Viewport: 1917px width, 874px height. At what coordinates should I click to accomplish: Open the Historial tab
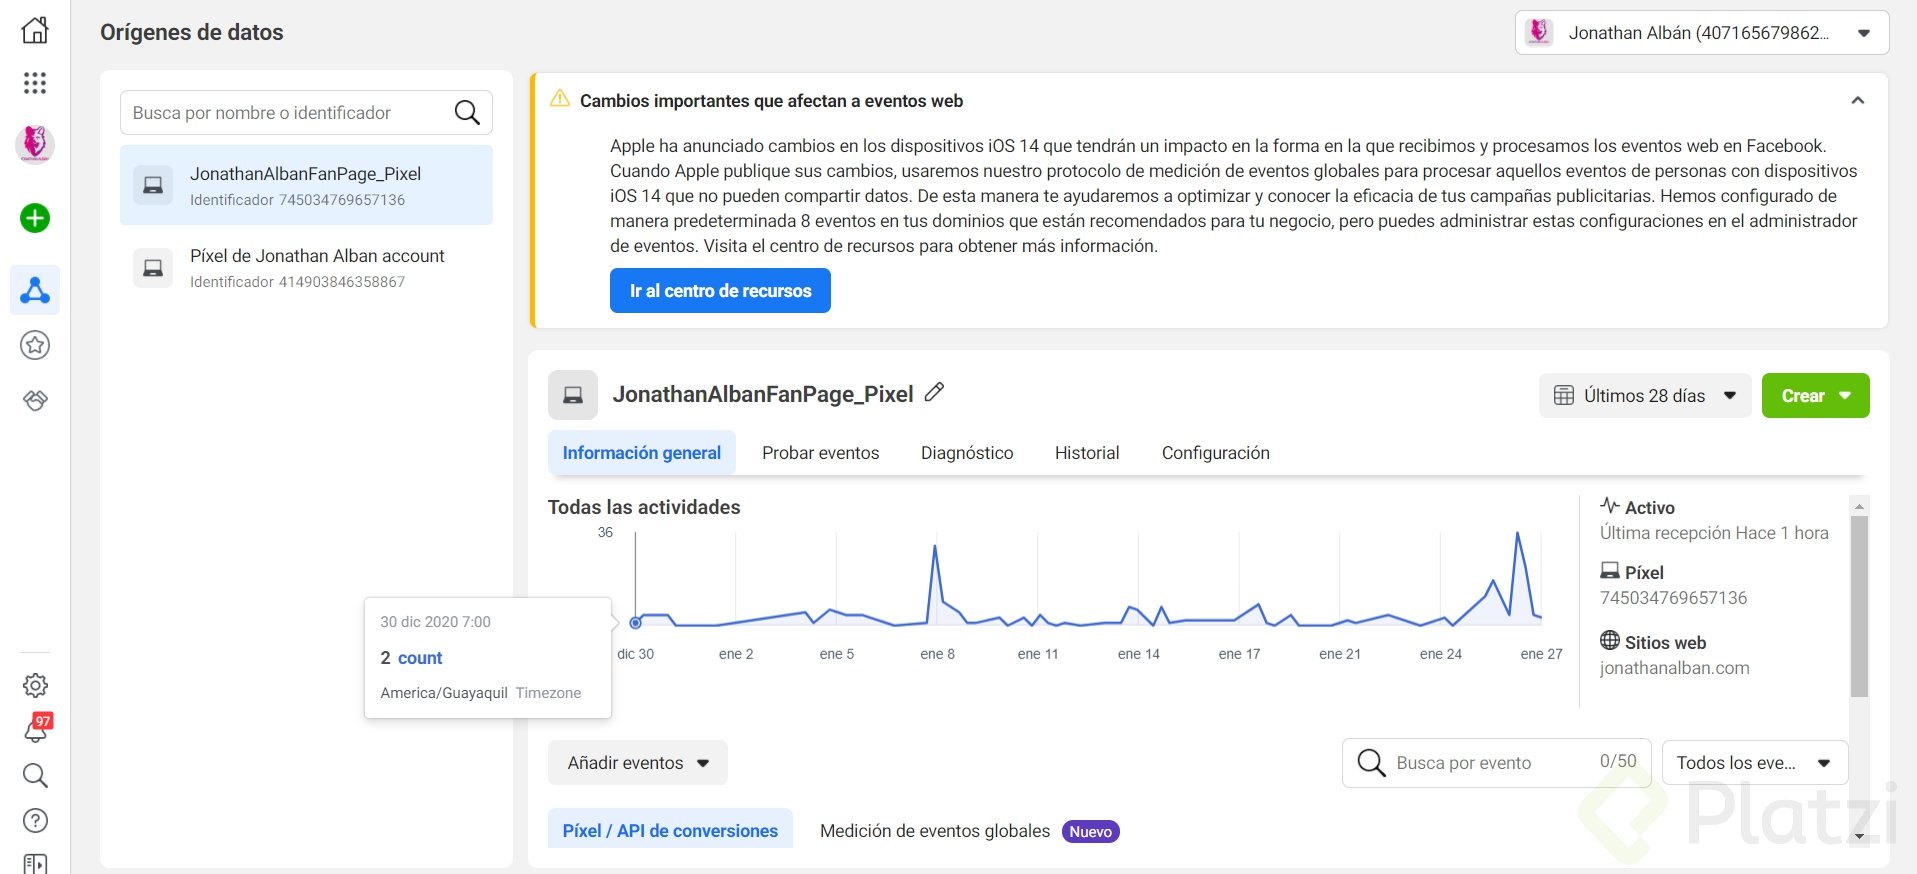[x=1087, y=453]
